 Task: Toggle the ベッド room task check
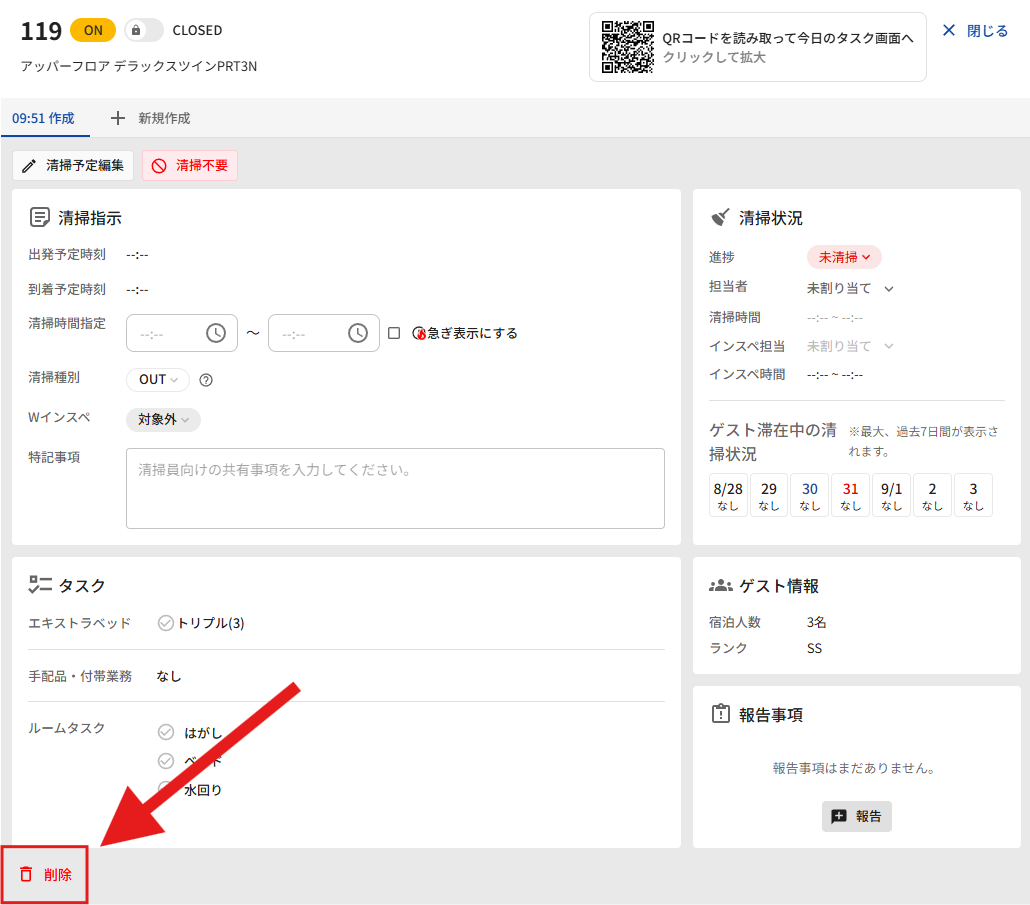(166, 761)
